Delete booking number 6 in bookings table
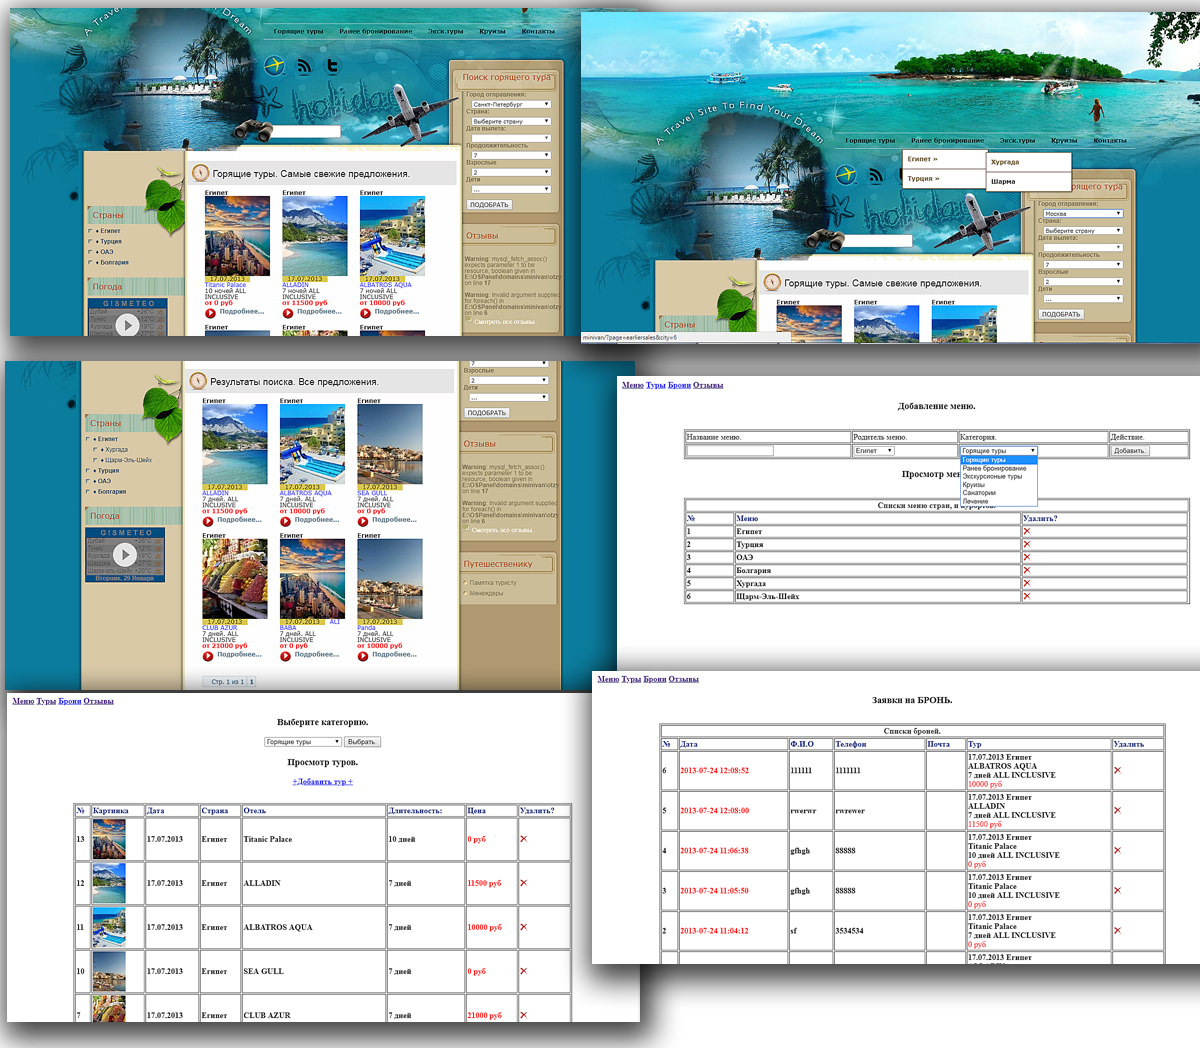1200x1048 pixels. click(x=1117, y=770)
